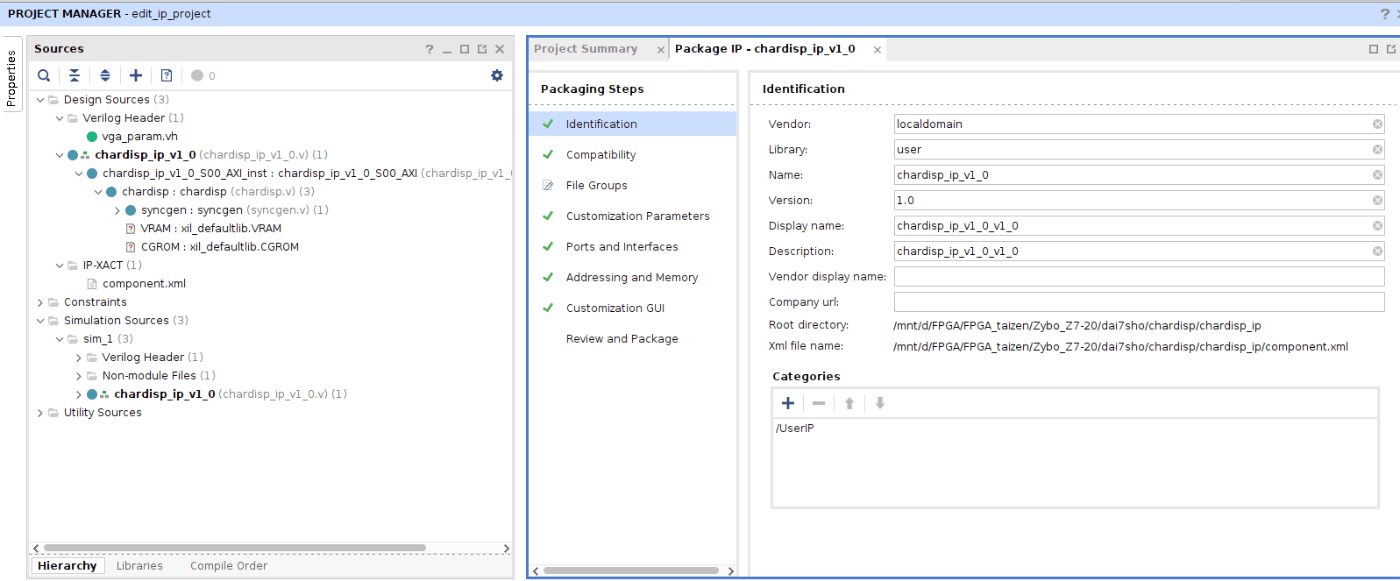Screen dimensions: 1400x581
Task: Select the /UserIP category entry
Action: point(795,428)
